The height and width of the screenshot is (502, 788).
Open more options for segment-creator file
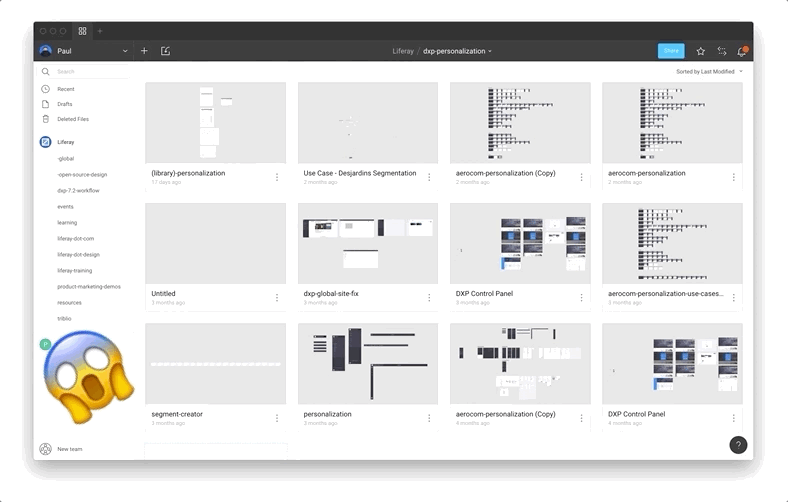pyautogui.click(x=277, y=417)
